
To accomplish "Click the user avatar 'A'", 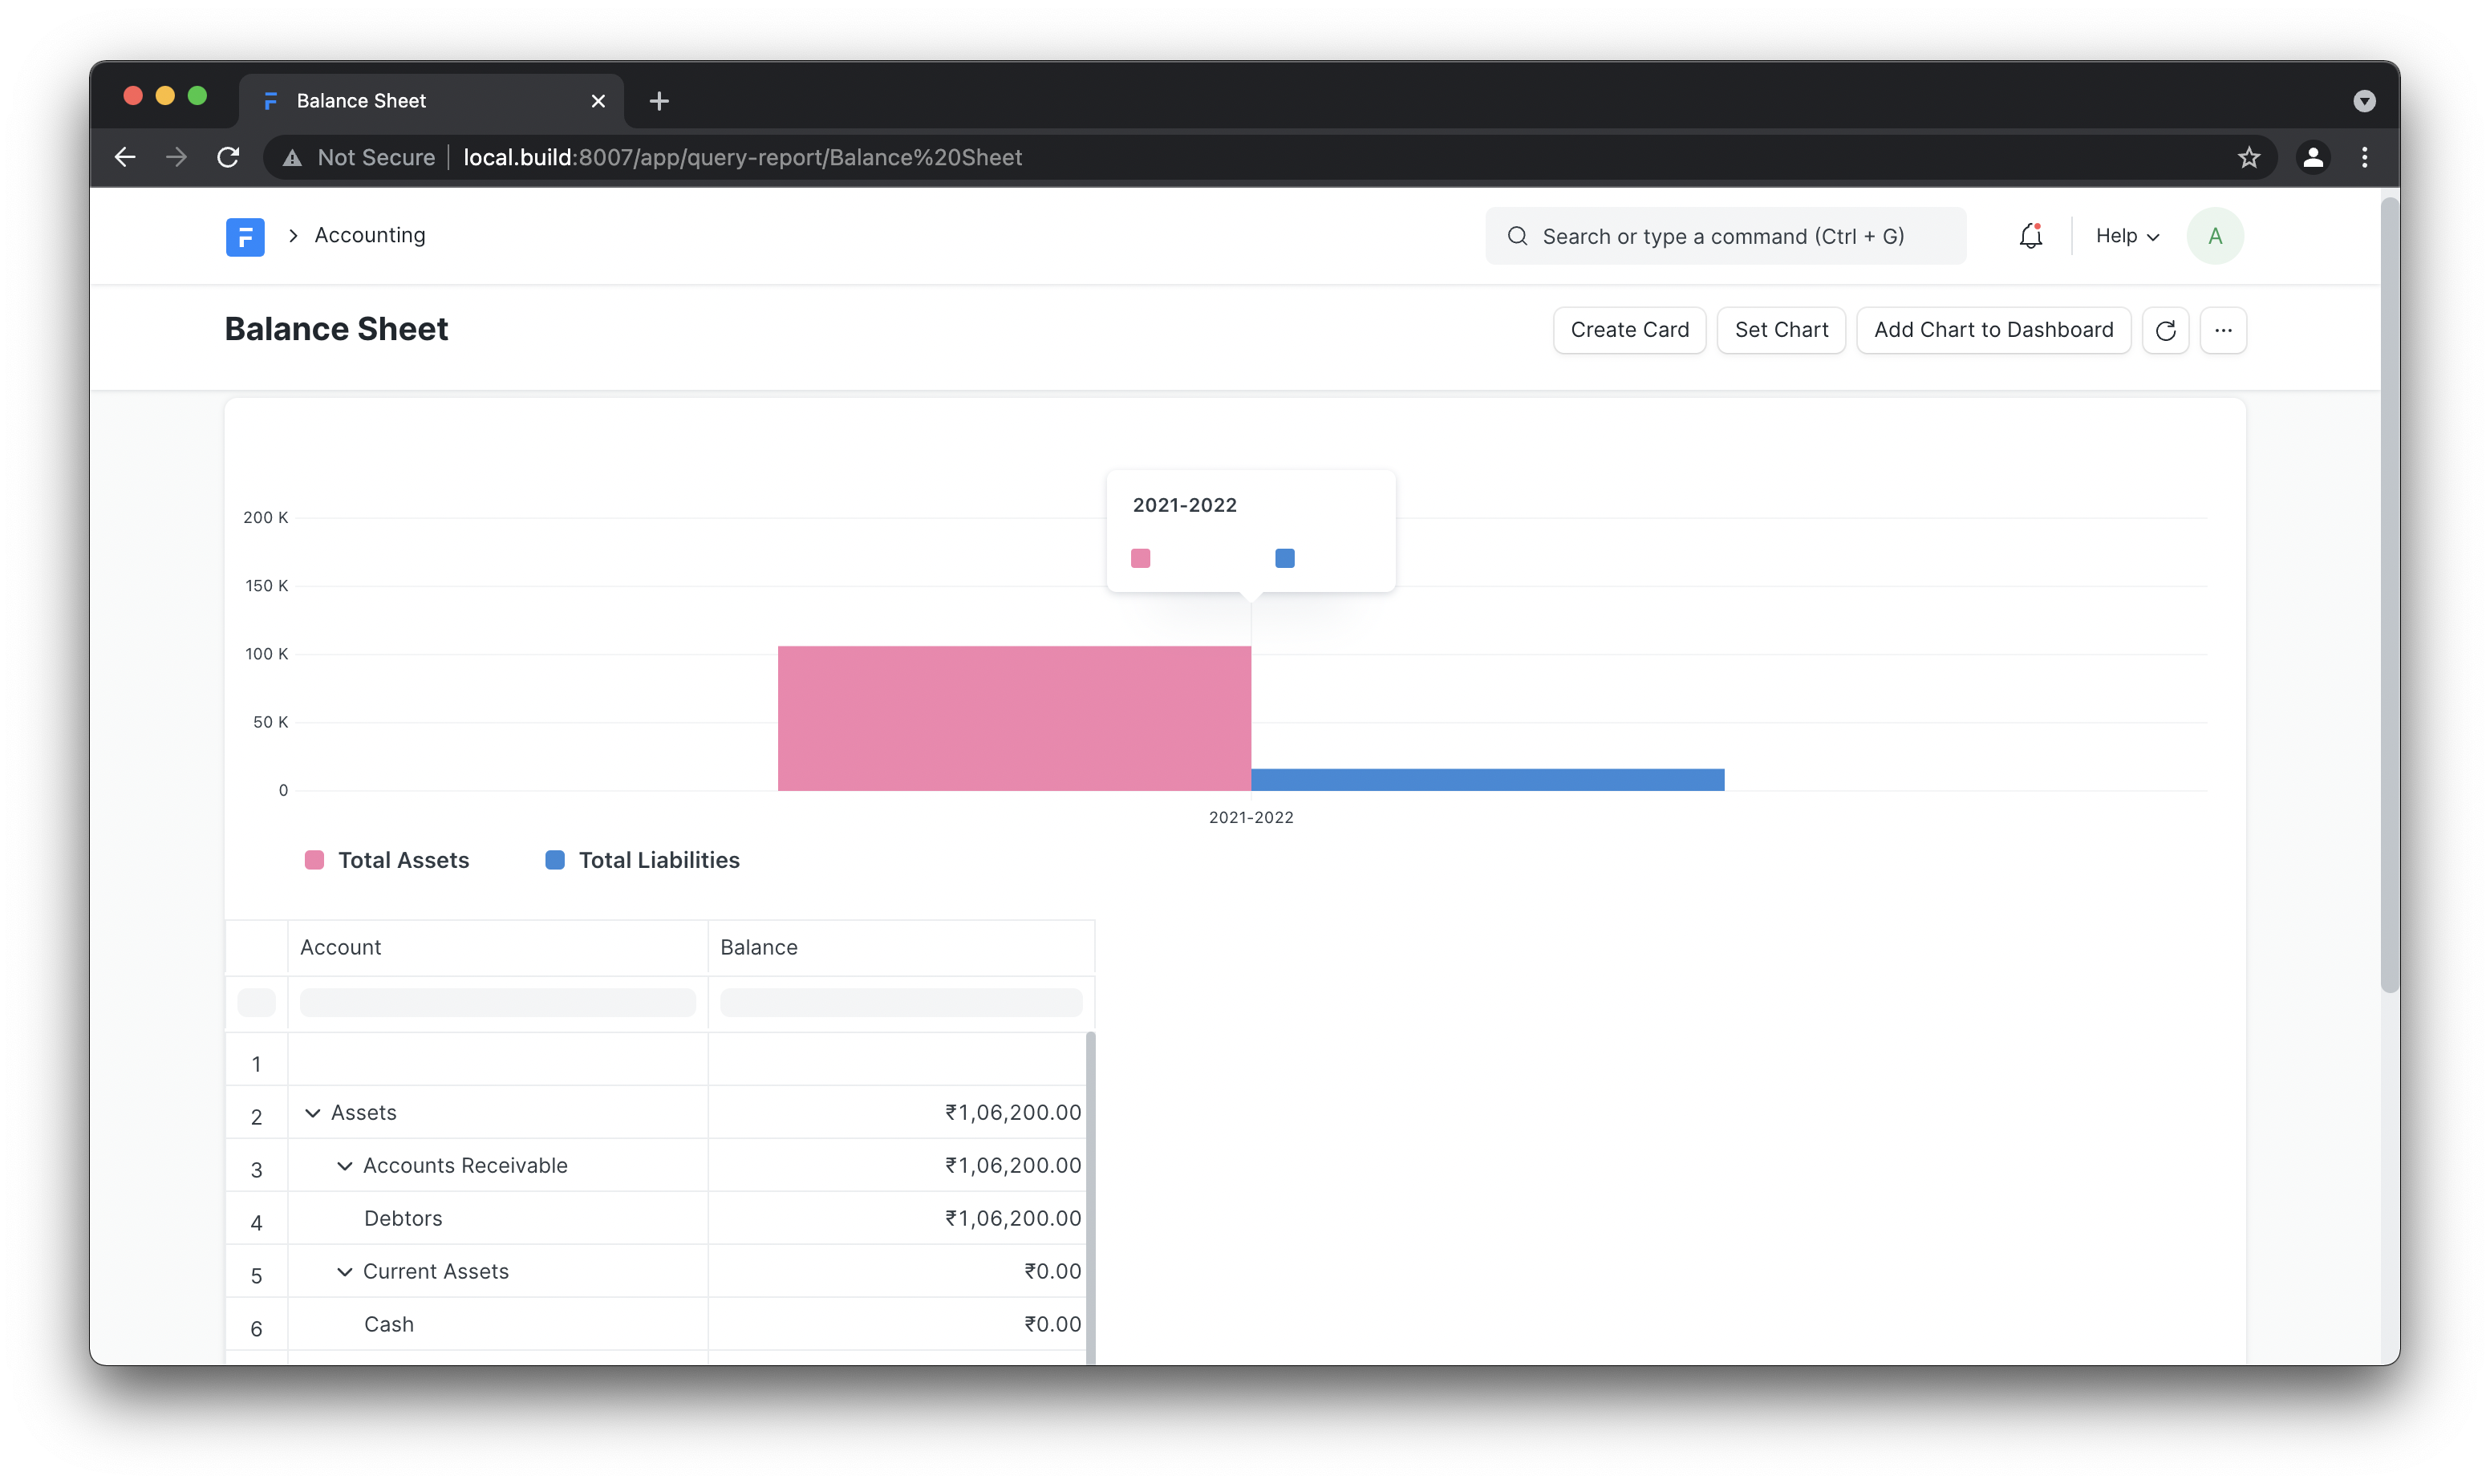I will (2214, 237).
